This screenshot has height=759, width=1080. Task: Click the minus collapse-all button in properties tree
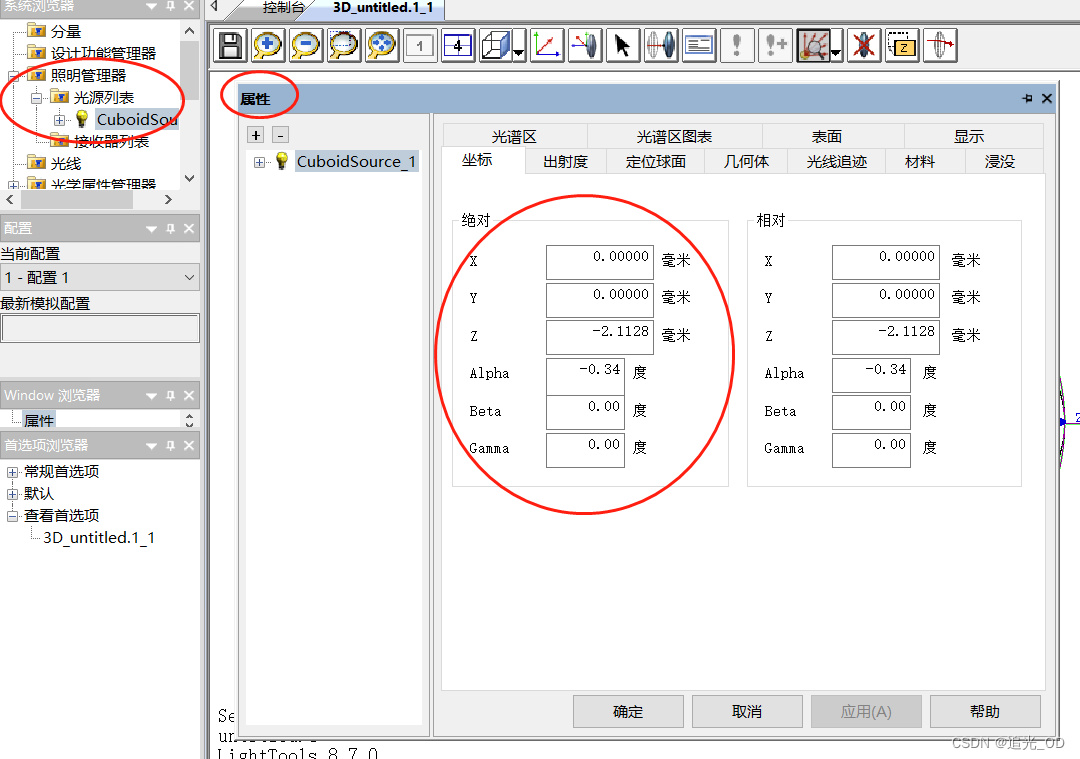[x=280, y=135]
